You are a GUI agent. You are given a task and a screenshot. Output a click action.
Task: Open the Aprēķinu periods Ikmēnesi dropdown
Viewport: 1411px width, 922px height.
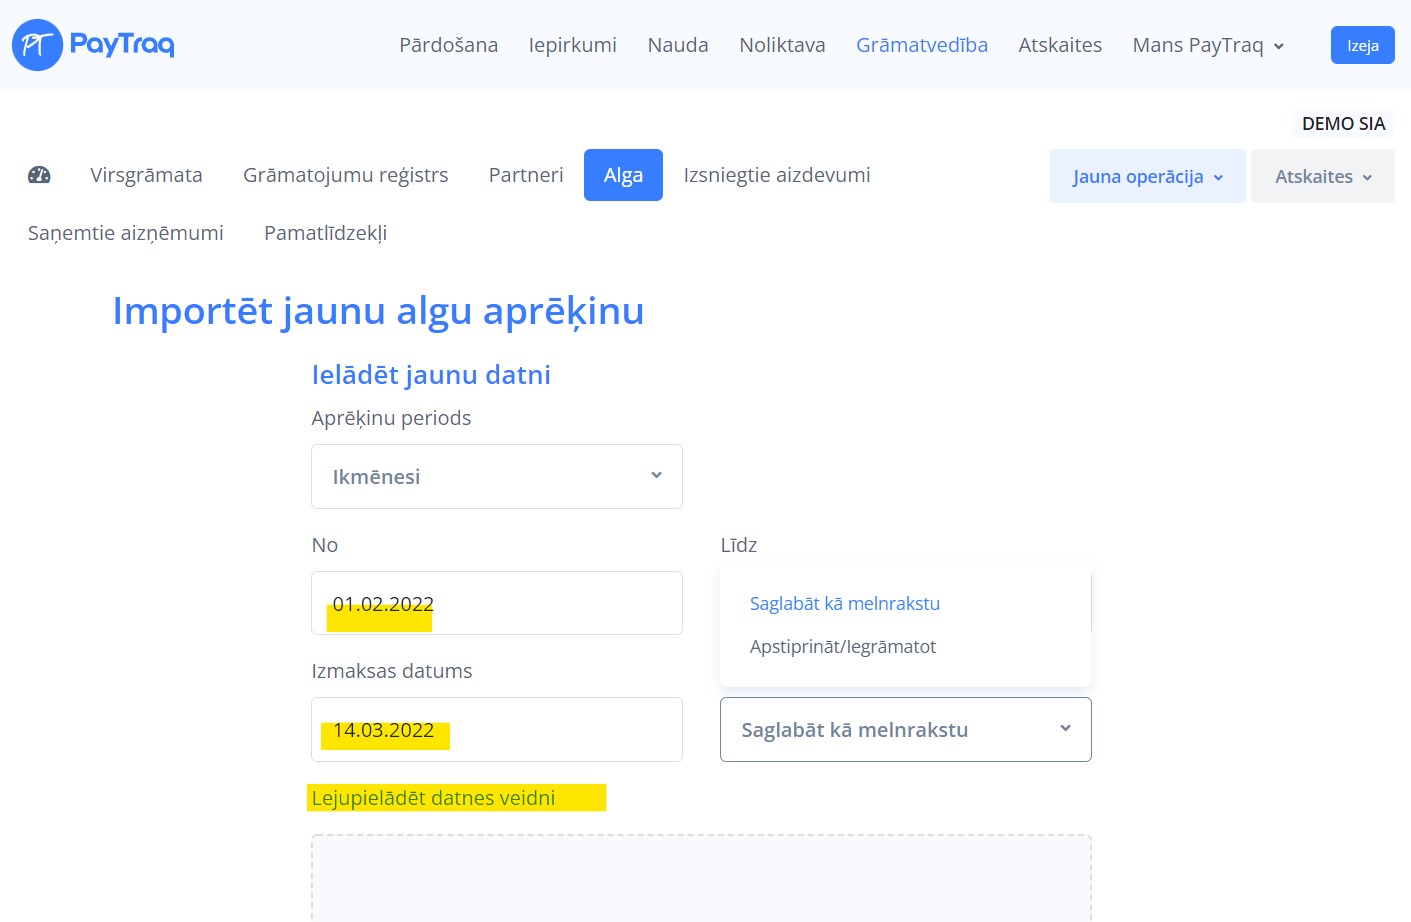pos(497,476)
